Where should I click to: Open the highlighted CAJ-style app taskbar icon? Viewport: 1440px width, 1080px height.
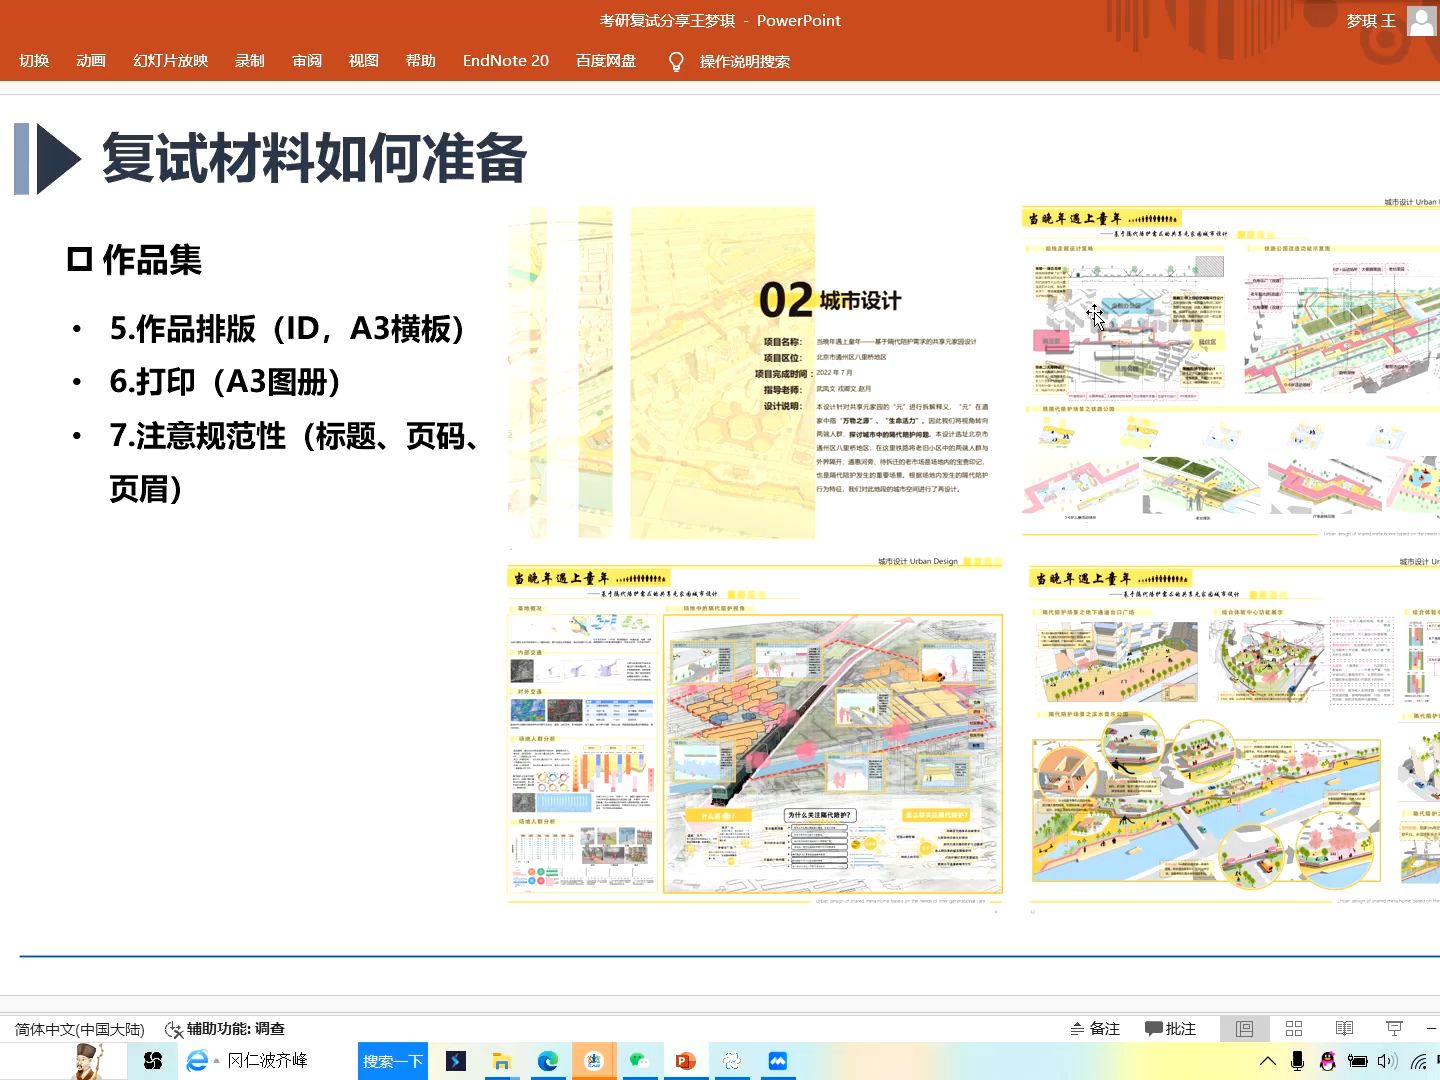[594, 1061]
